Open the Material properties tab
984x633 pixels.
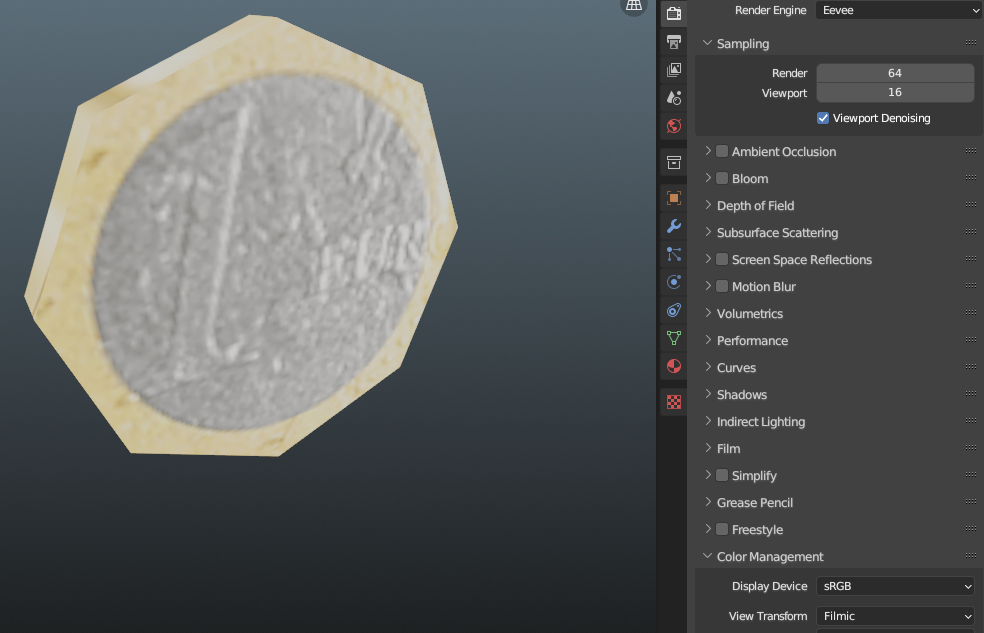(674, 366)
